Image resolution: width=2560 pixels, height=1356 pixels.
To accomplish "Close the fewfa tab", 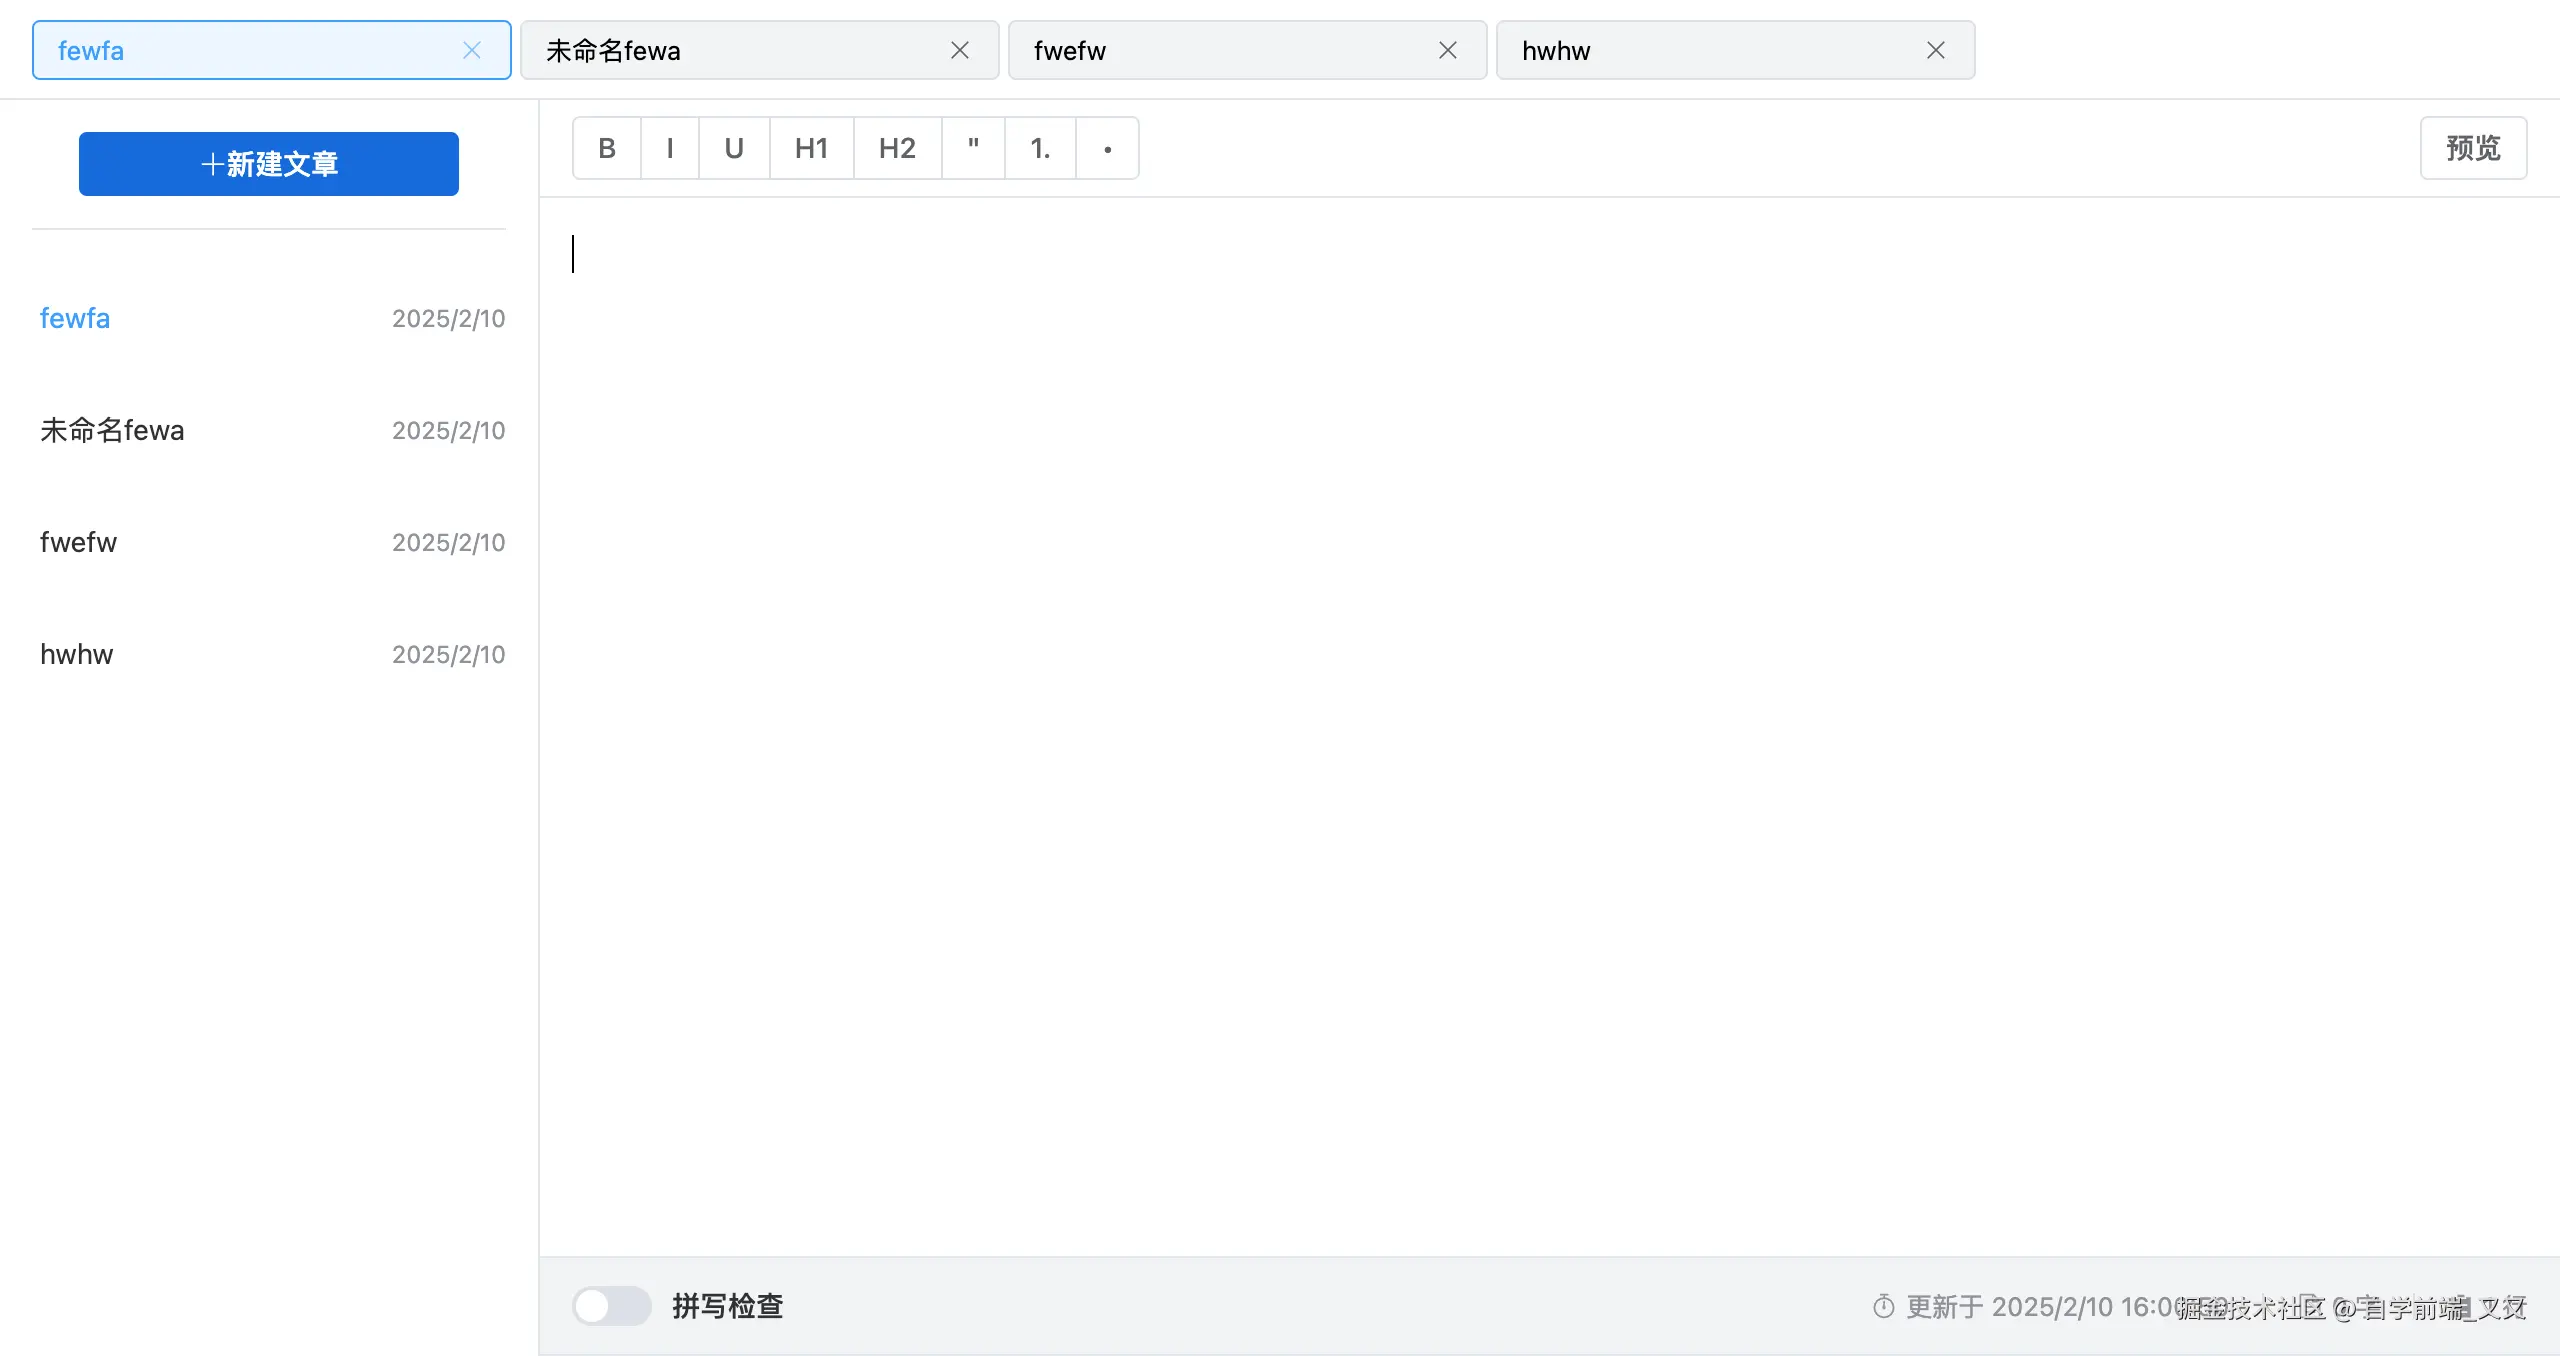I will click(x=472, y=50).
